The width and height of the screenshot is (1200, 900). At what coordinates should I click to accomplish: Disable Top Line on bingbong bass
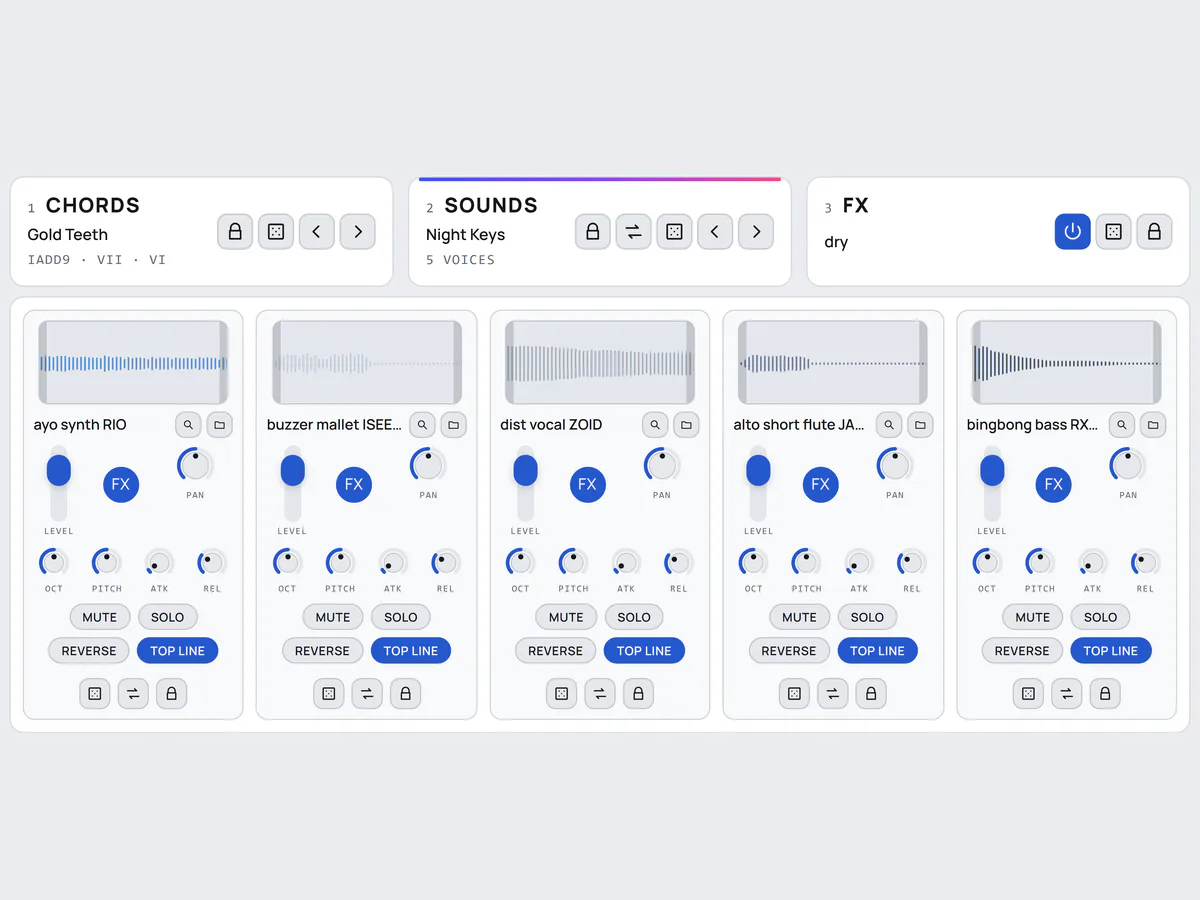coord(1111,651)
